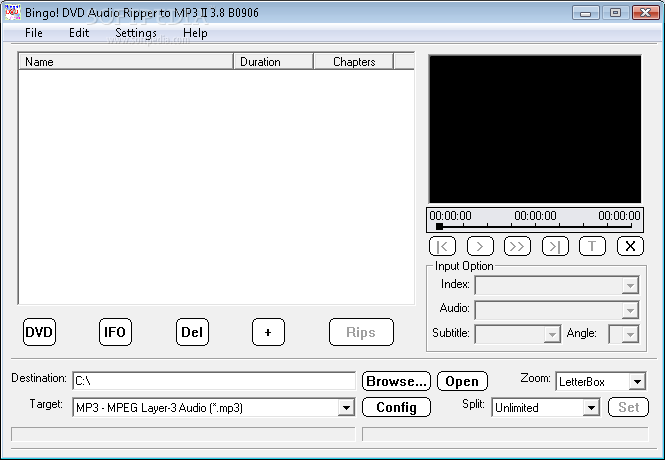Maximize the Bingo! DVD Audio Ripper window

615,13
